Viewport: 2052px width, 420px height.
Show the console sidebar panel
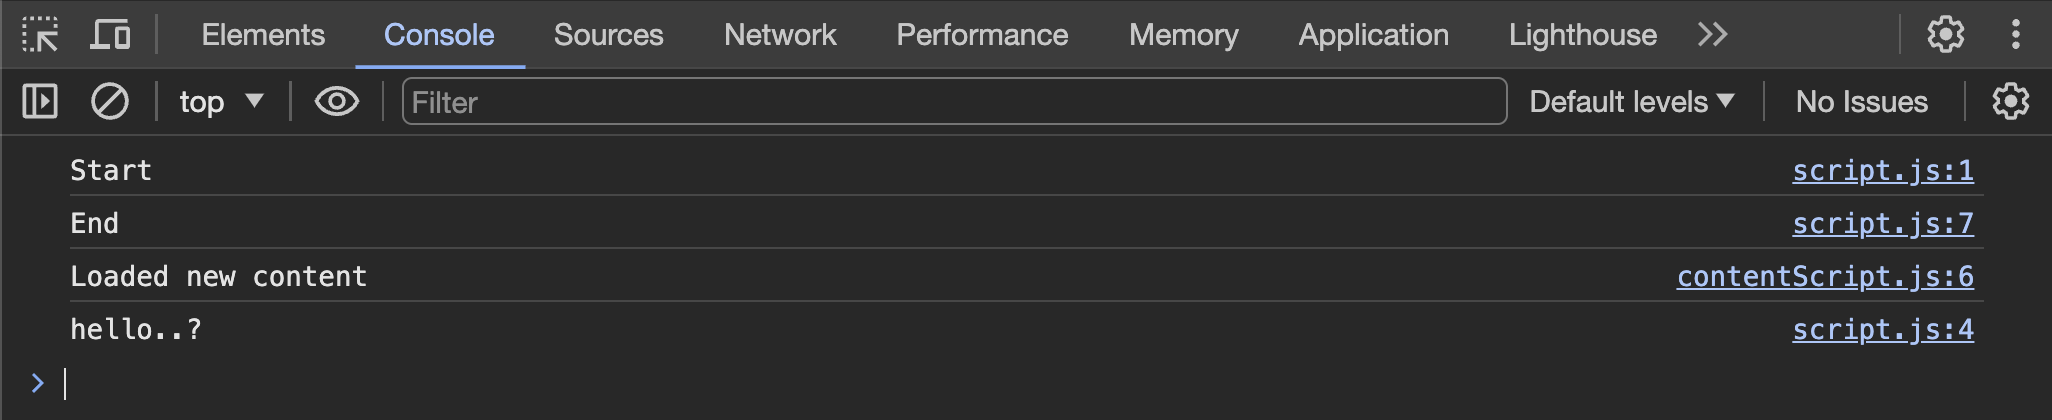click(40, 101)
